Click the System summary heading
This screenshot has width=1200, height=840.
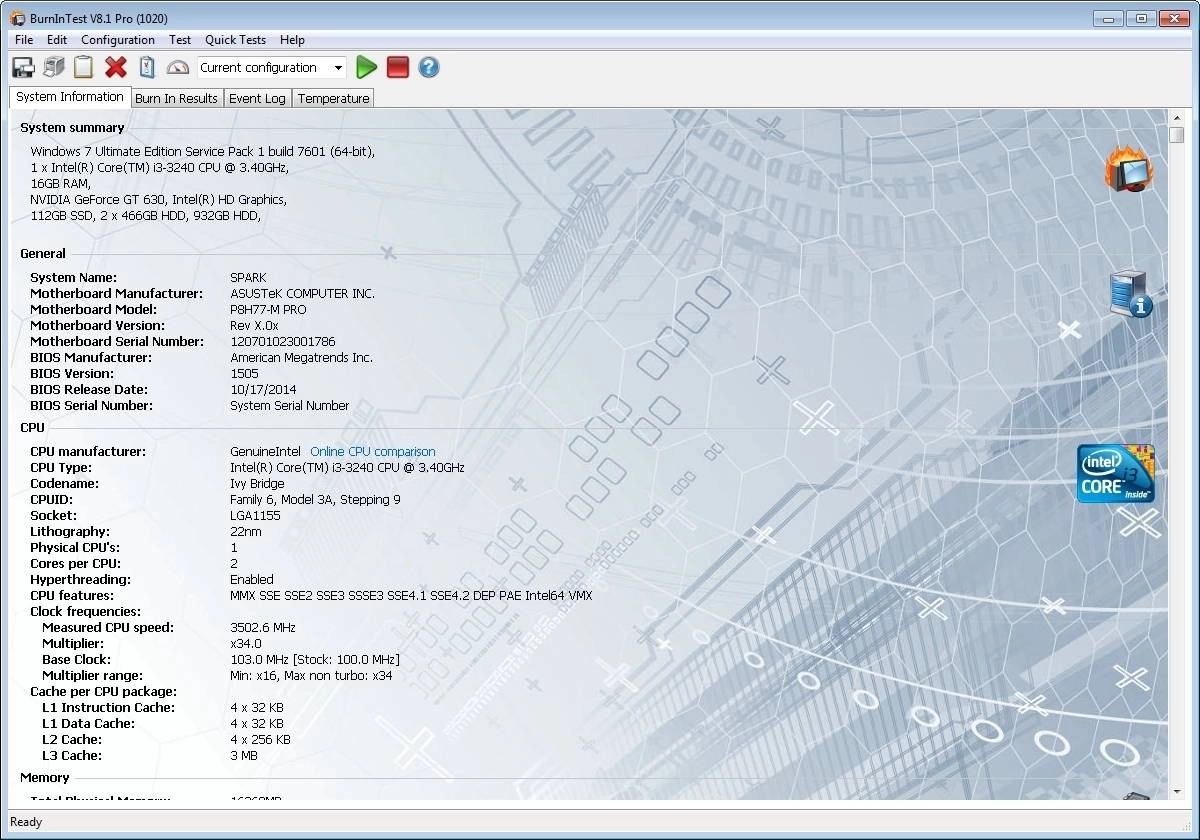pyautogui.click(x=72, y=128)
